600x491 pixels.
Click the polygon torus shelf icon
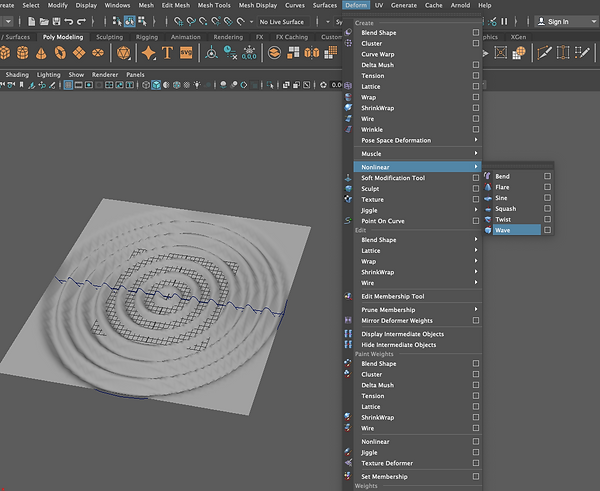60,52
